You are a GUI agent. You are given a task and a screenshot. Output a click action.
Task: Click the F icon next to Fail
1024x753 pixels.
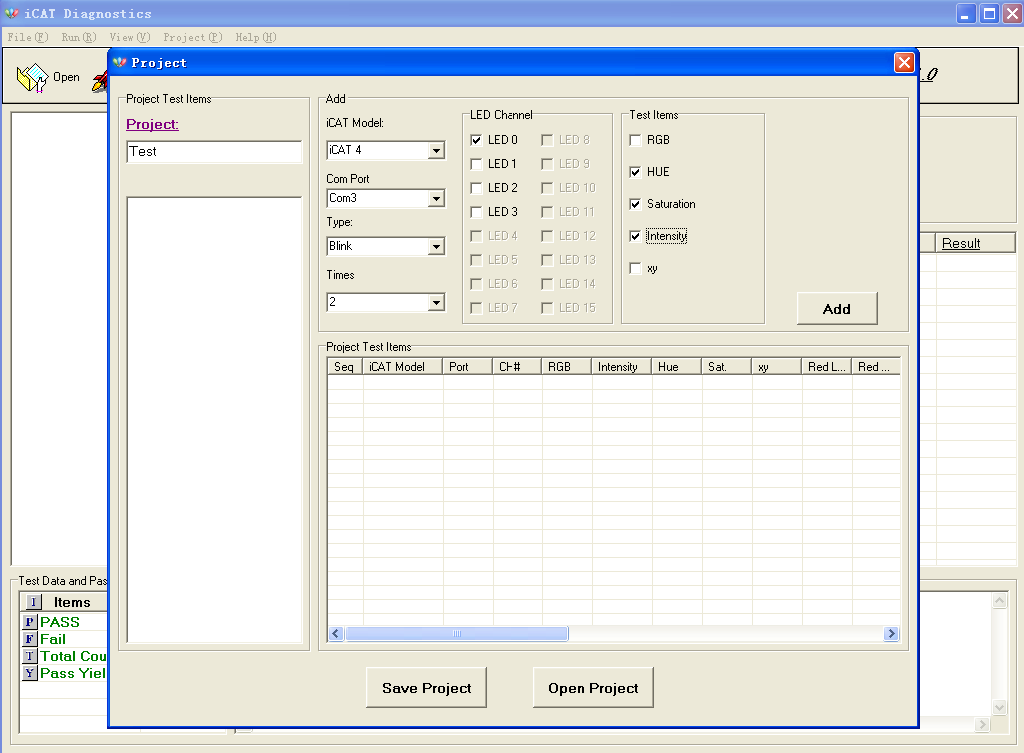(29, 639)
